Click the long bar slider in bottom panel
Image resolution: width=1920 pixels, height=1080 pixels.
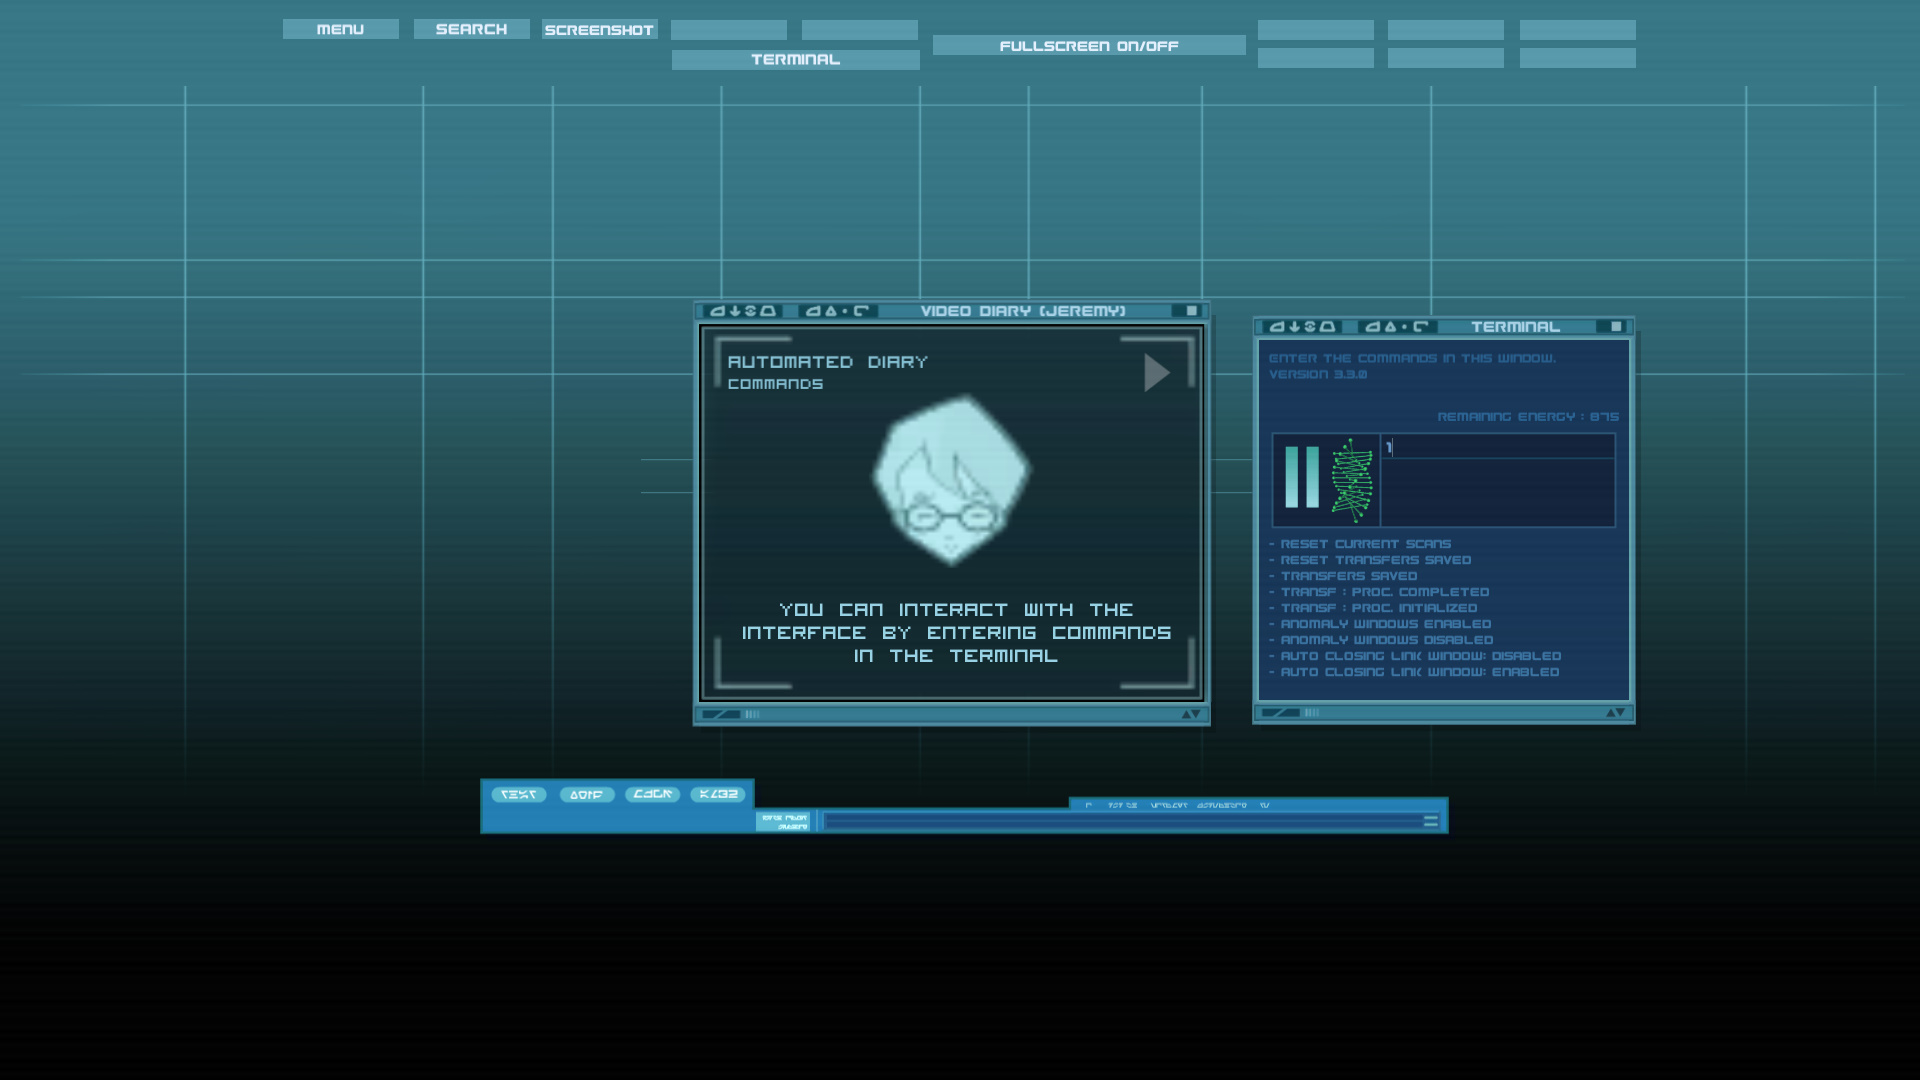pyautogui.click(x=1120, y=821)
